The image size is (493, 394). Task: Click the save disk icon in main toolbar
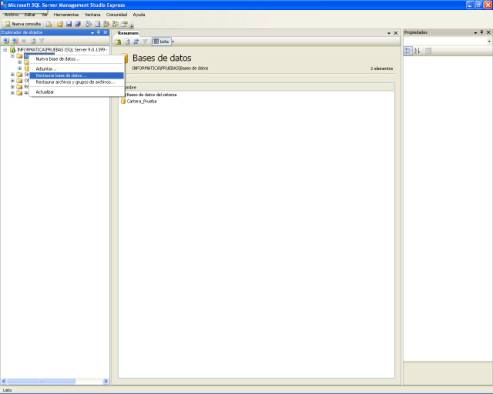point(69,24)
